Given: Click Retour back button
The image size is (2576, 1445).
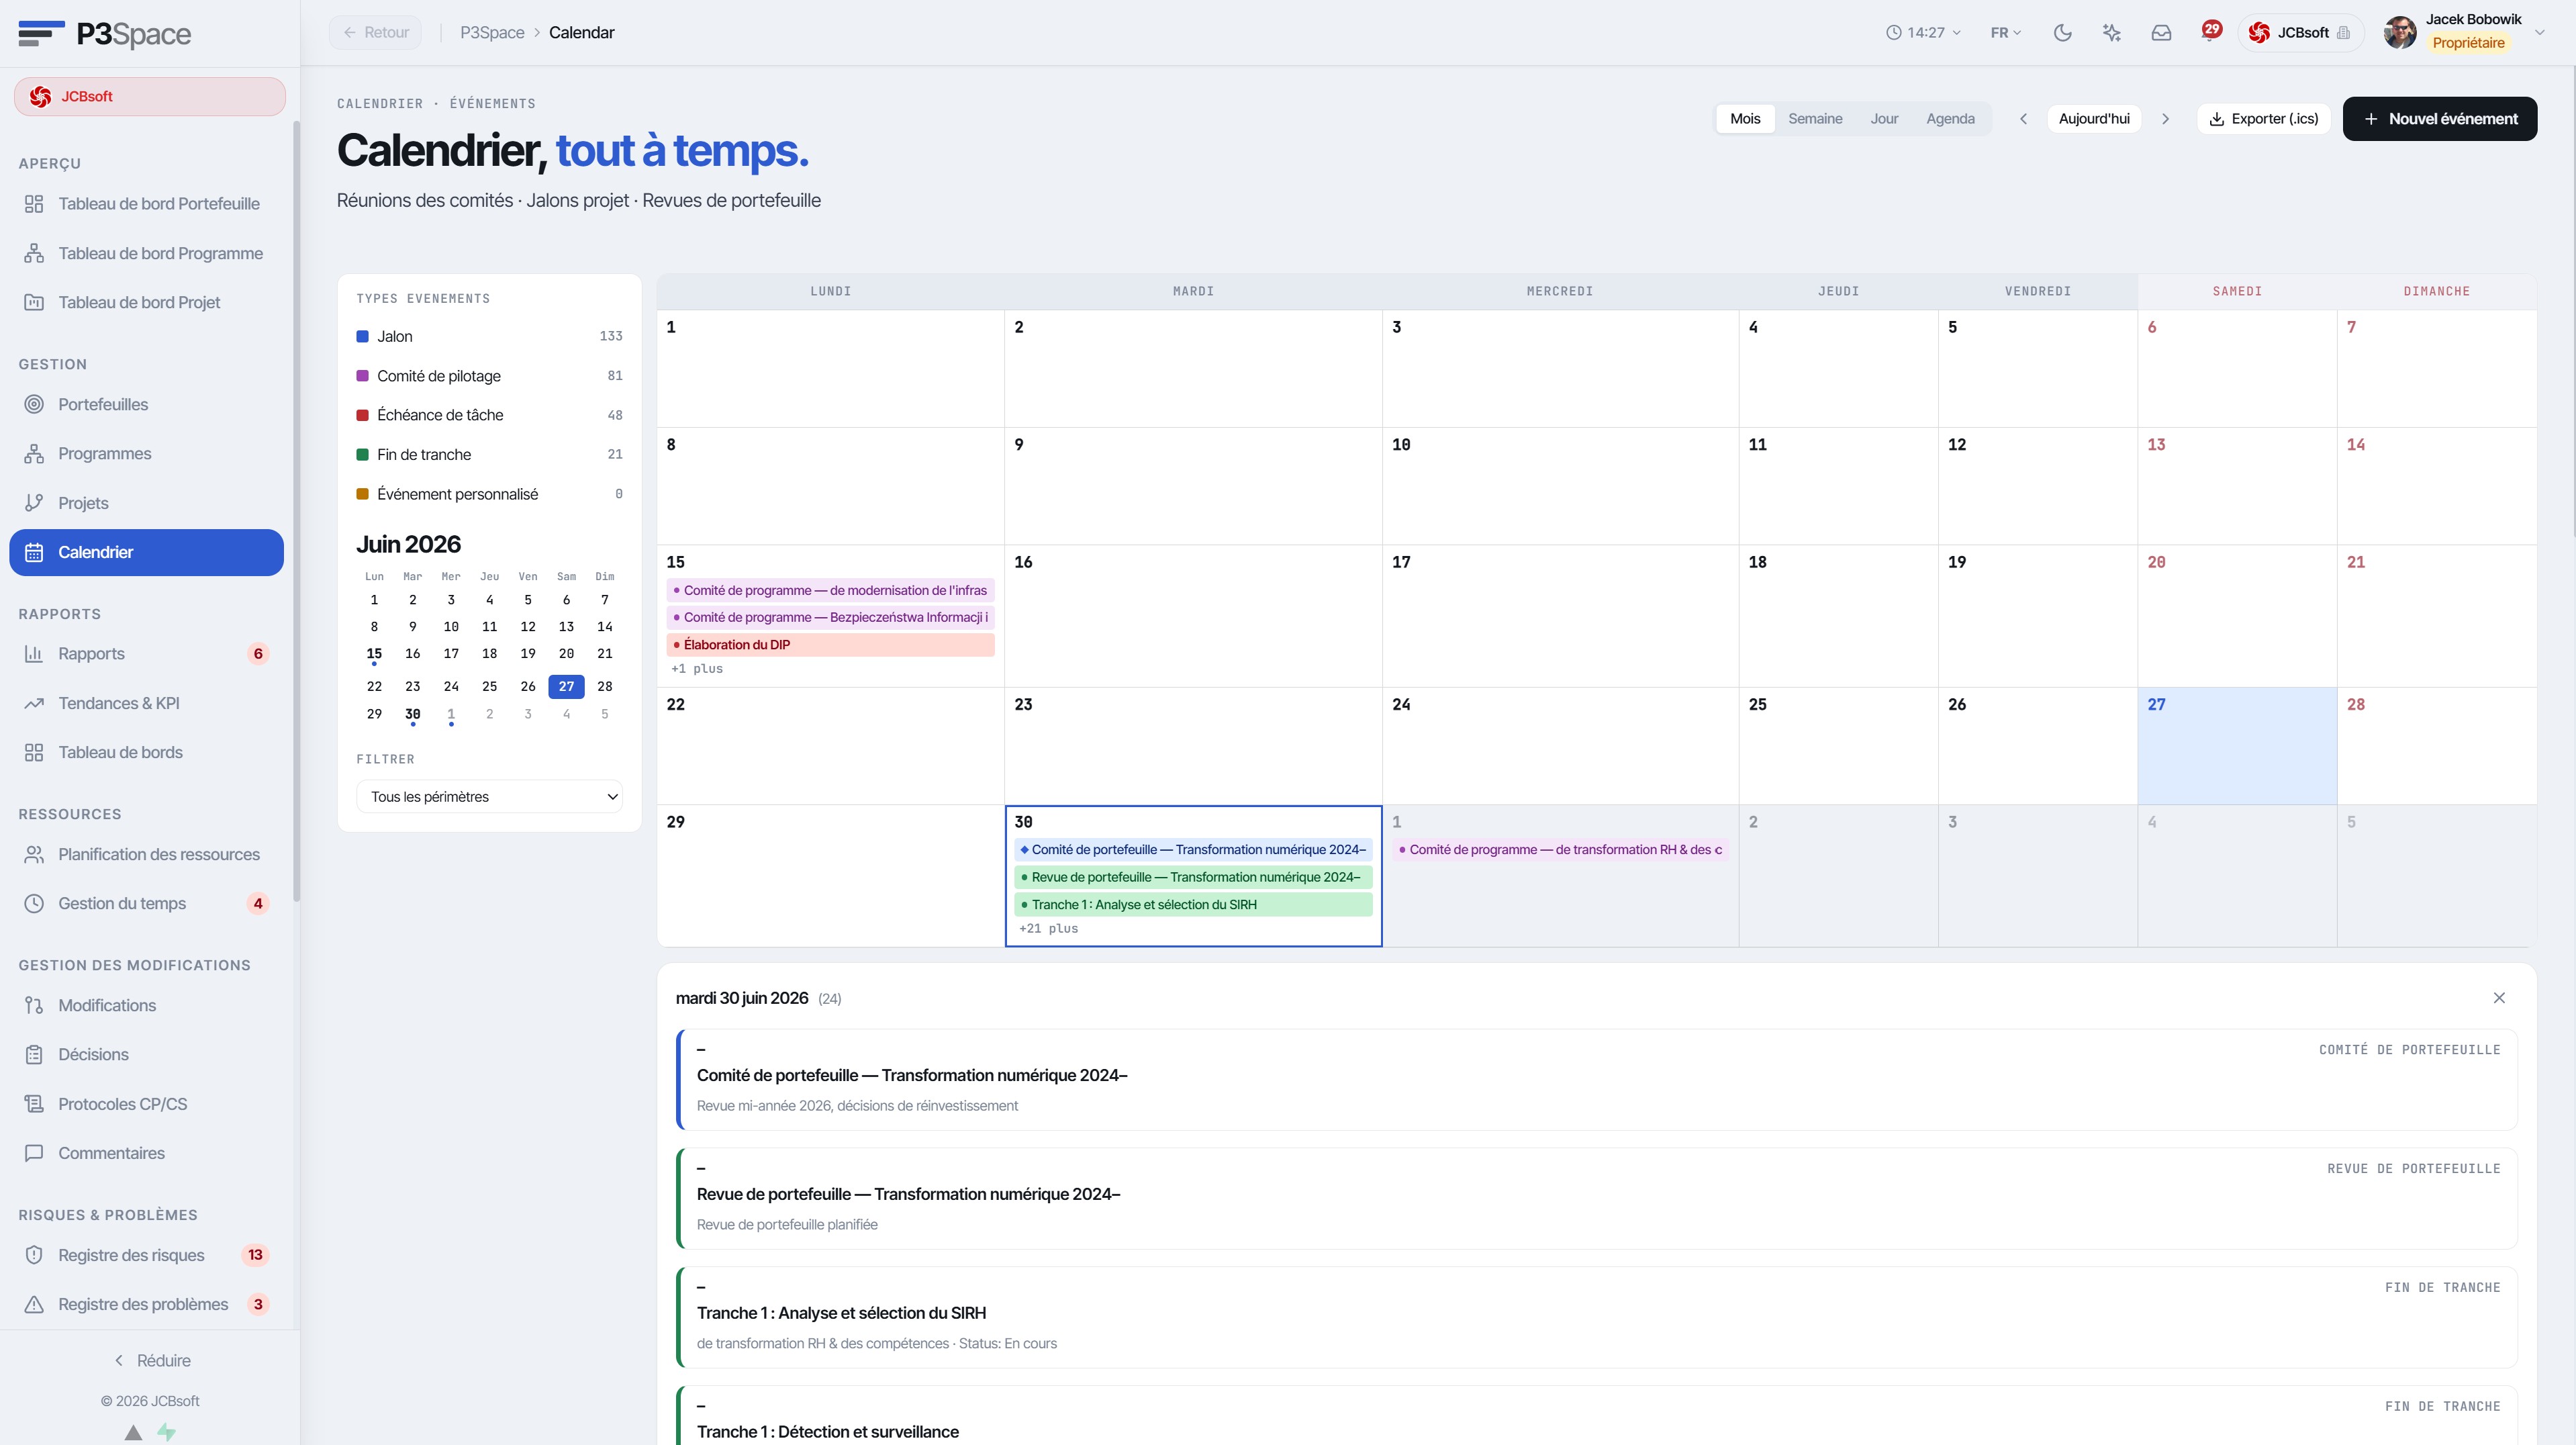Looking at the screenshot, I should 376,33.
